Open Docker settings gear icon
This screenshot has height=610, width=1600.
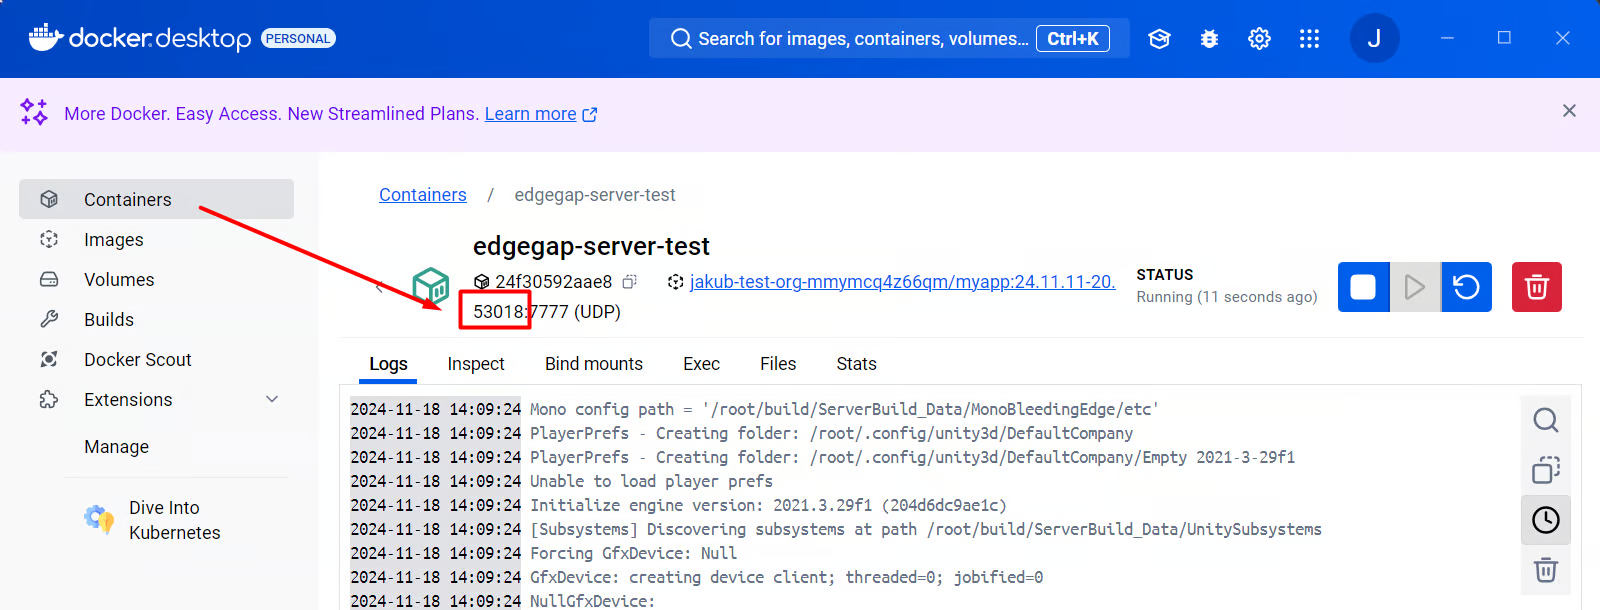(1259, 39)
